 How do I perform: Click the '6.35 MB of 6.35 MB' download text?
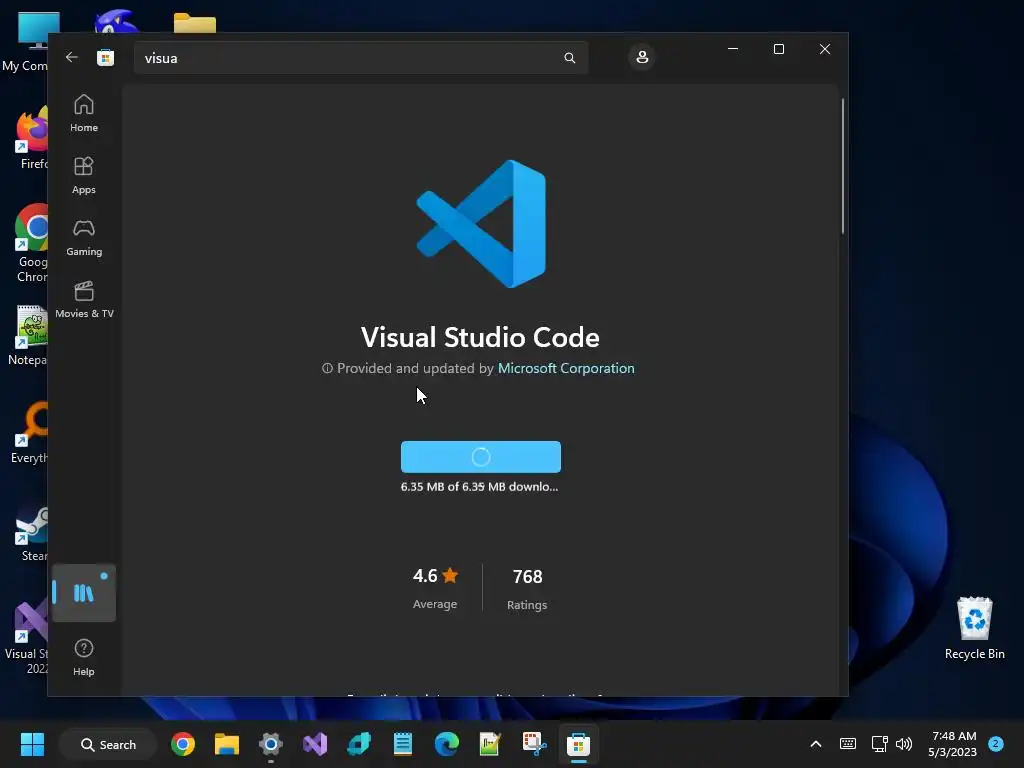pos(479,487)
